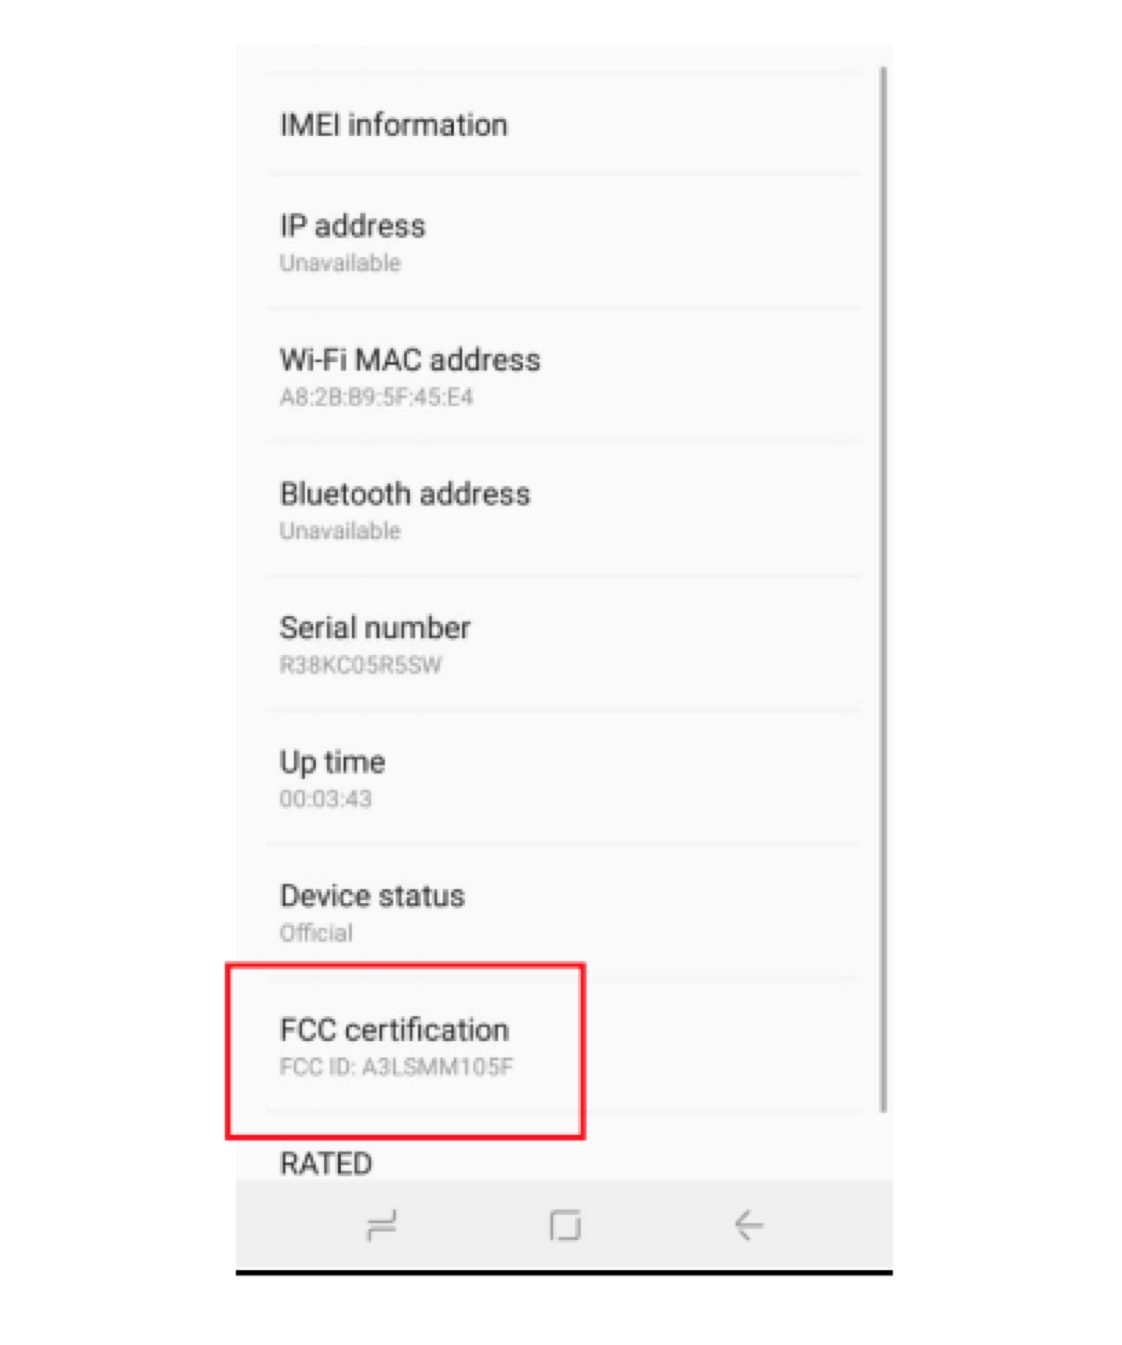This screenshot has height=1345, width=1122.
Task: Tap Unavailable under Bluetooth address
Action: point(340,531)
